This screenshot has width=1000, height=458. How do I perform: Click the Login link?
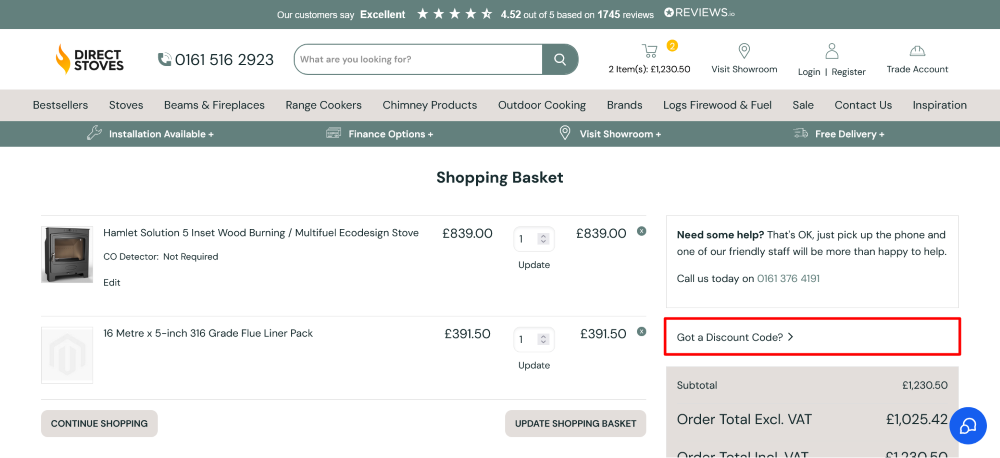(809, 72)
